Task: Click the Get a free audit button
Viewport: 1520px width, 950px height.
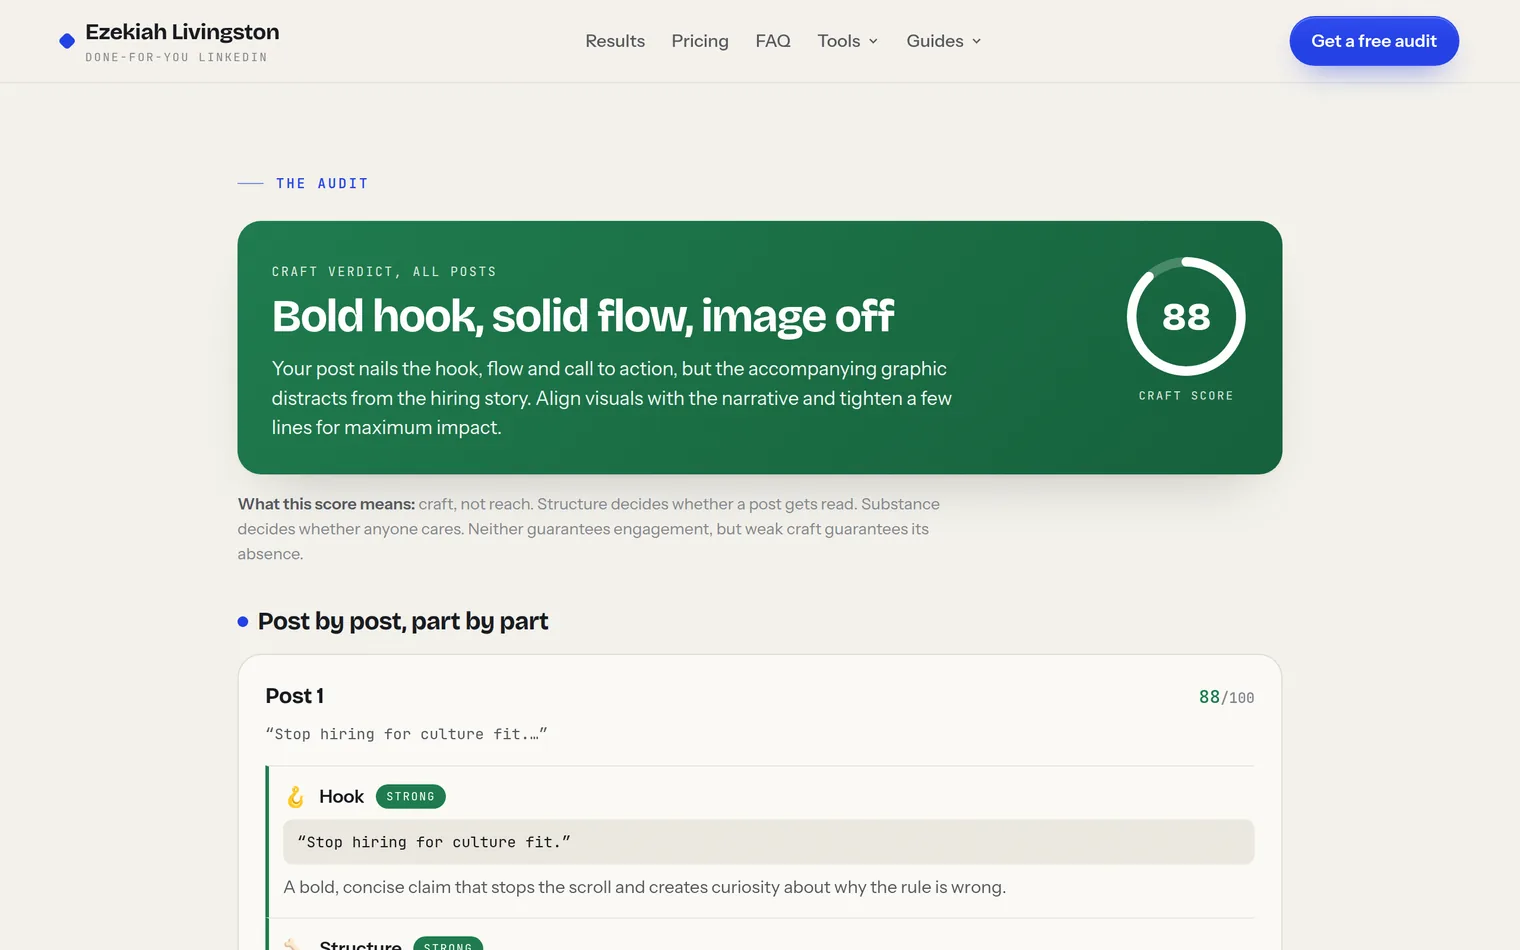Action: (x=1374, y=41)
